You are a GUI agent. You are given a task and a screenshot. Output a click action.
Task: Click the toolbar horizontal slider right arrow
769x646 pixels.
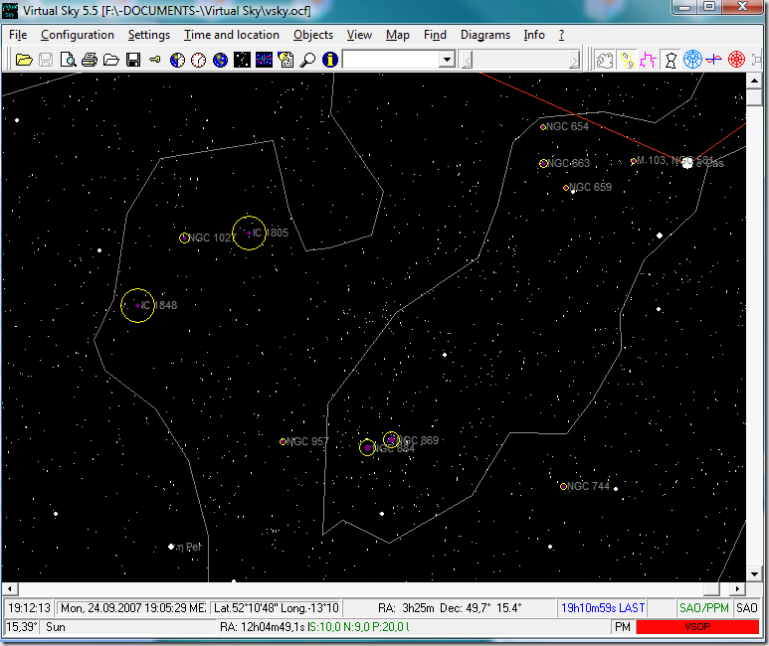tap(574, 60)
